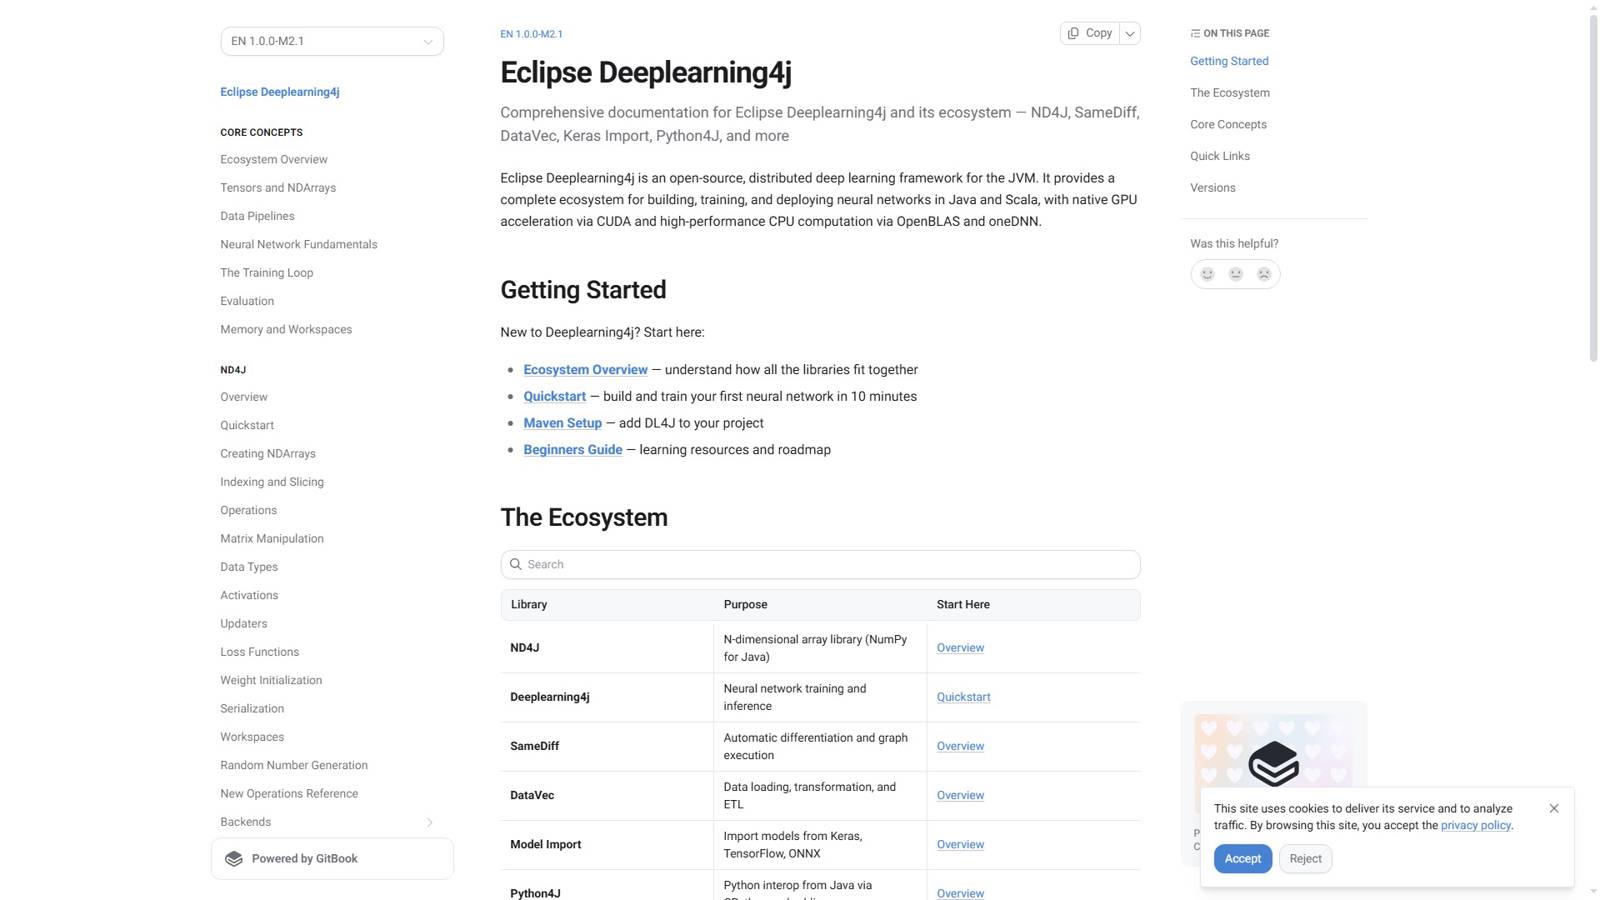The height and width of the screenshot is (900, 1600).
Task: Open Ecosystem Overview in the sidebar
Action: point(274,160)
